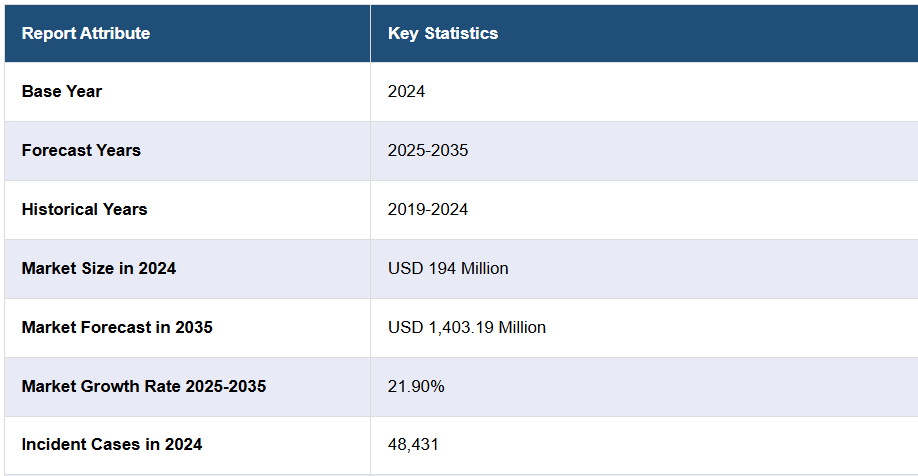Click the 21.90% growth rate value

(x=416, y=386)
